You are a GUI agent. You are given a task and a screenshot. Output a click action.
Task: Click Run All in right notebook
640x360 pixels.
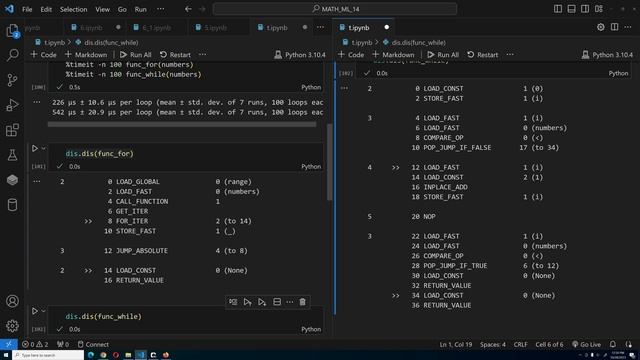coord(443,55)
